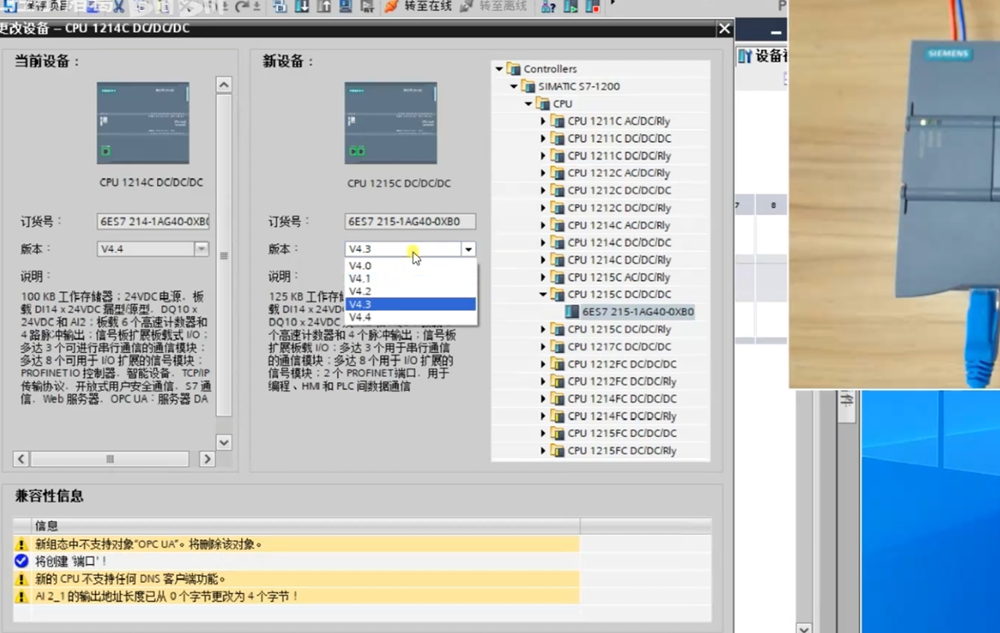Collapse the CPU 1215C DC/DC/DC tree node
1000x633 pixels.
544,295
